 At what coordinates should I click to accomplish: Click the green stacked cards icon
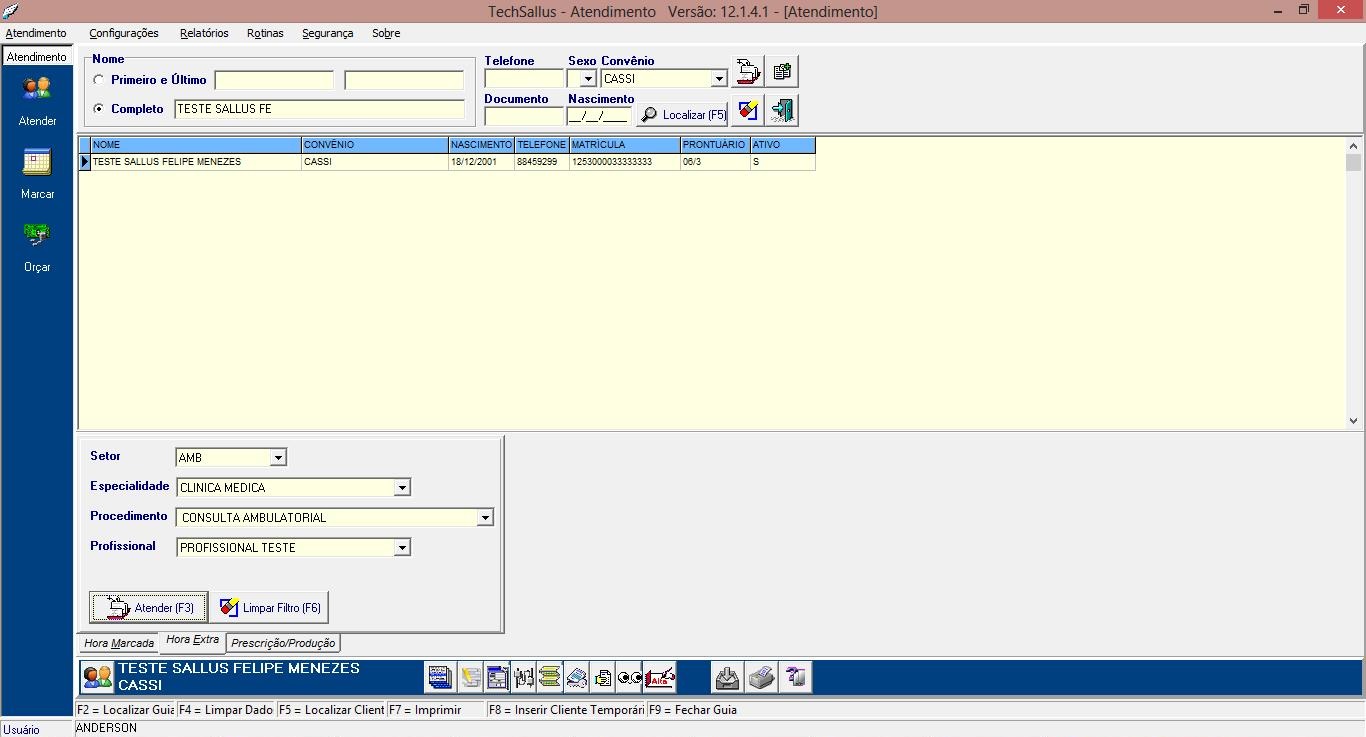(550, 678)
